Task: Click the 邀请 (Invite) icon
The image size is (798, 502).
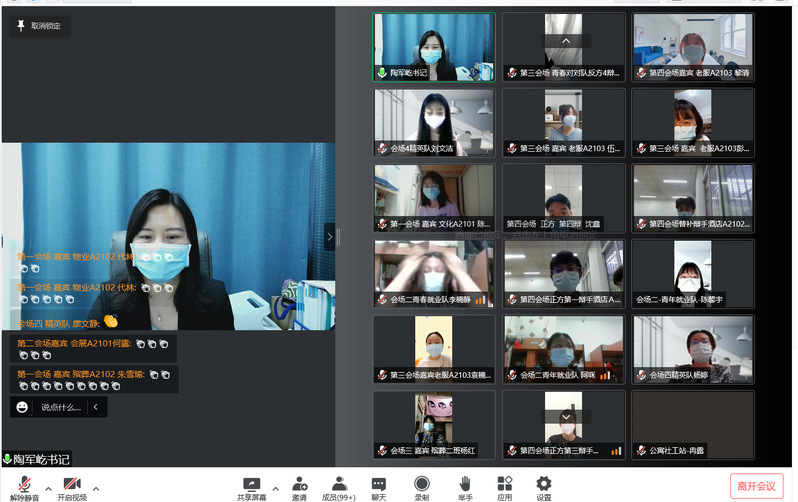Action: (x=299, y=485)
